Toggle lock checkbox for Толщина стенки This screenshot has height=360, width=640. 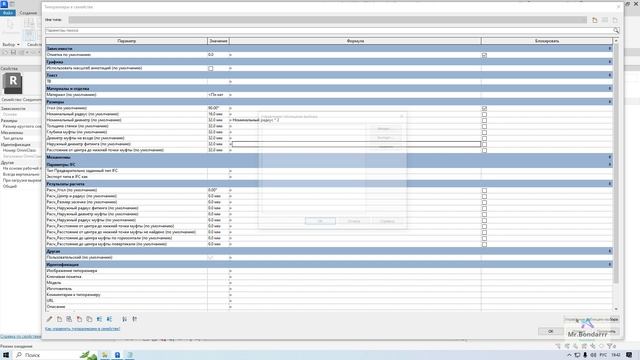484,126
